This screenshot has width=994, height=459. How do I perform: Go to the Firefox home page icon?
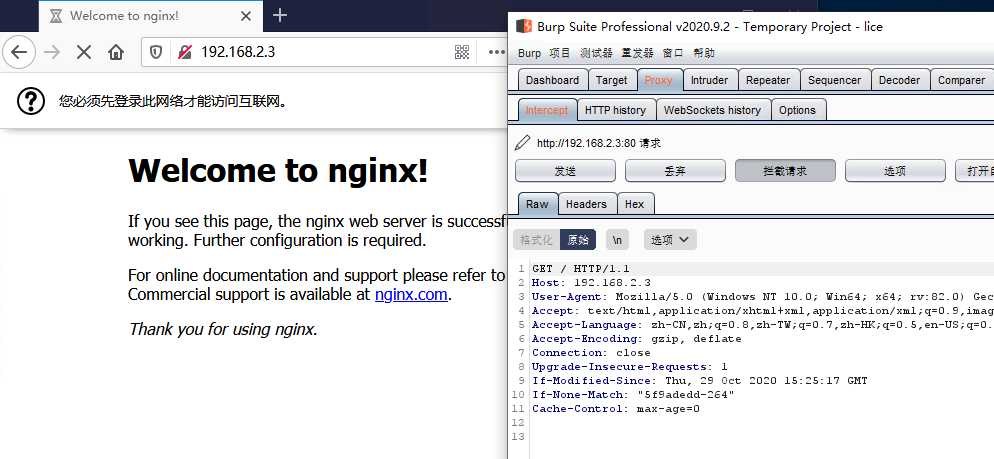click(116, 52)
